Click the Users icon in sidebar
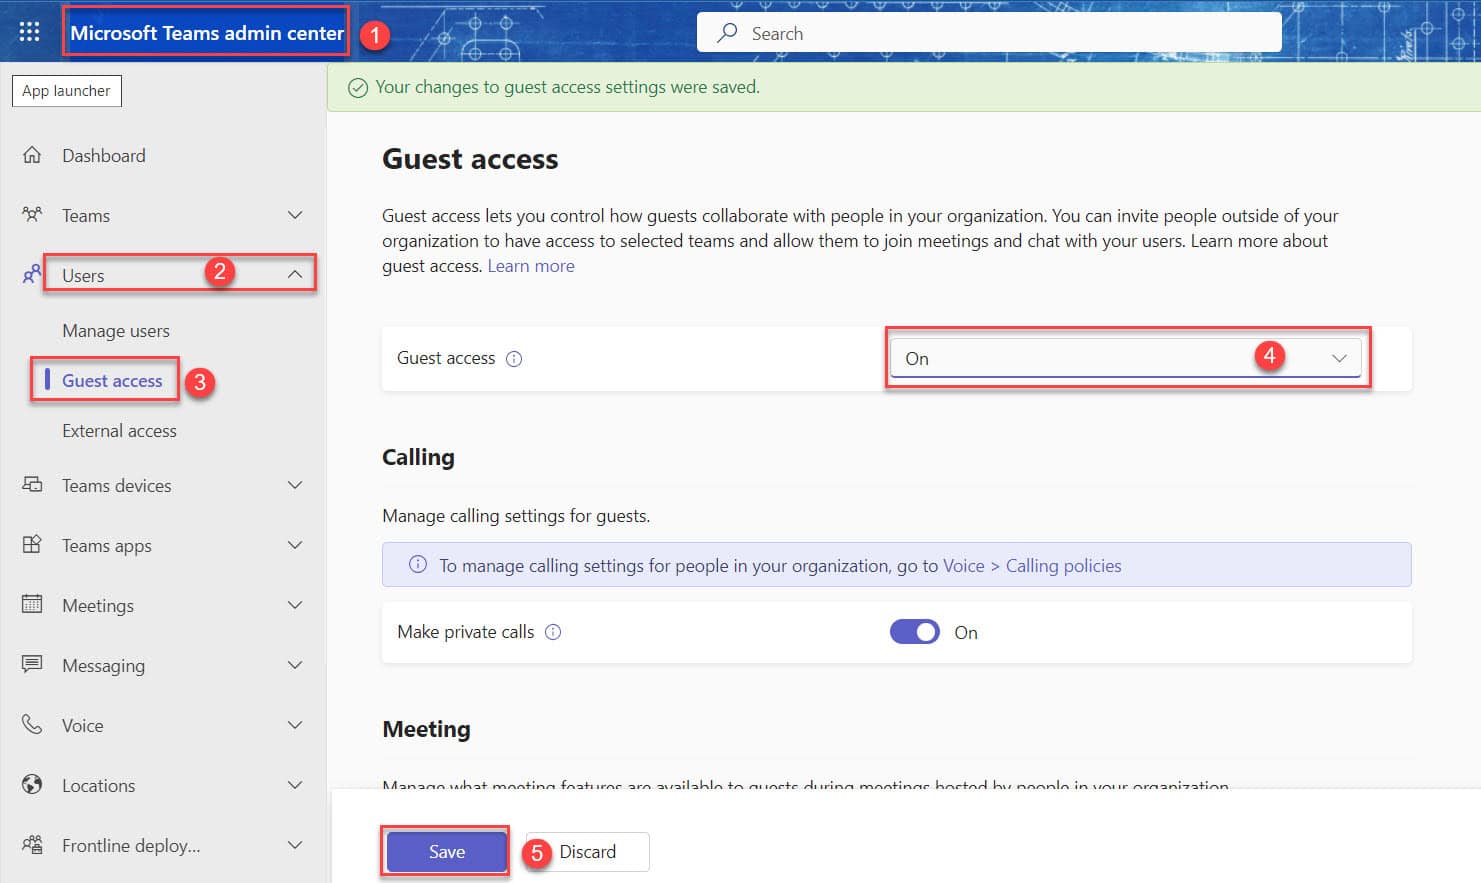 (x=32, y=274)
